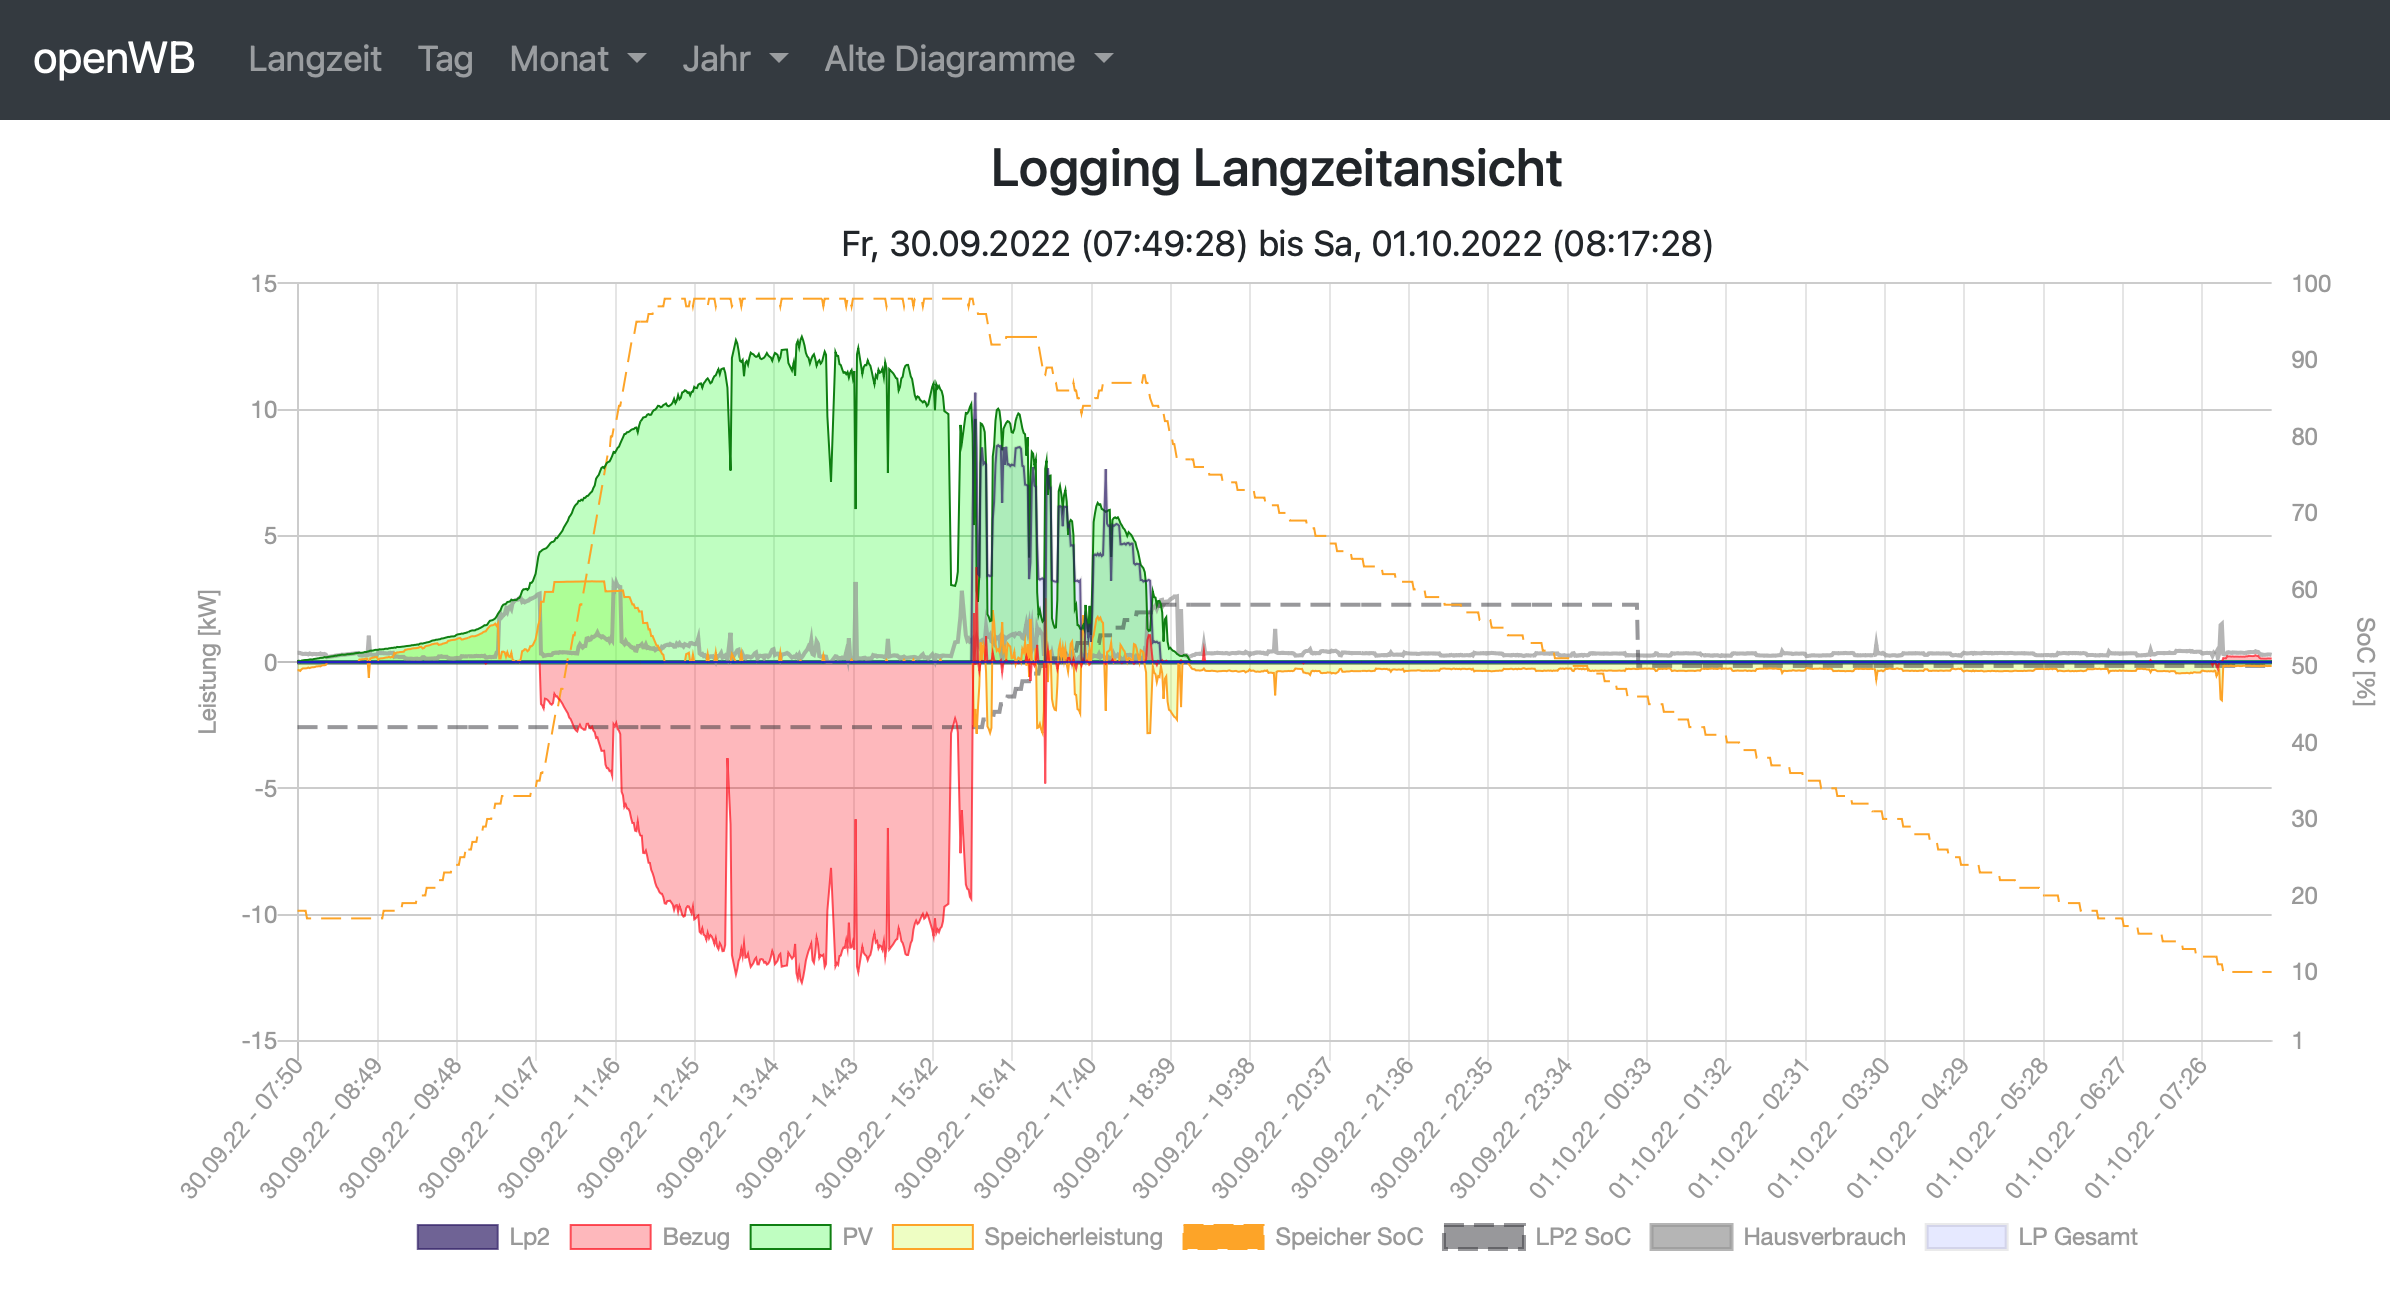The height and width of the screenshot is (1296, 2390).
Task: Toggle the Bezug dataset legend label
Action: click(695, 1237)
